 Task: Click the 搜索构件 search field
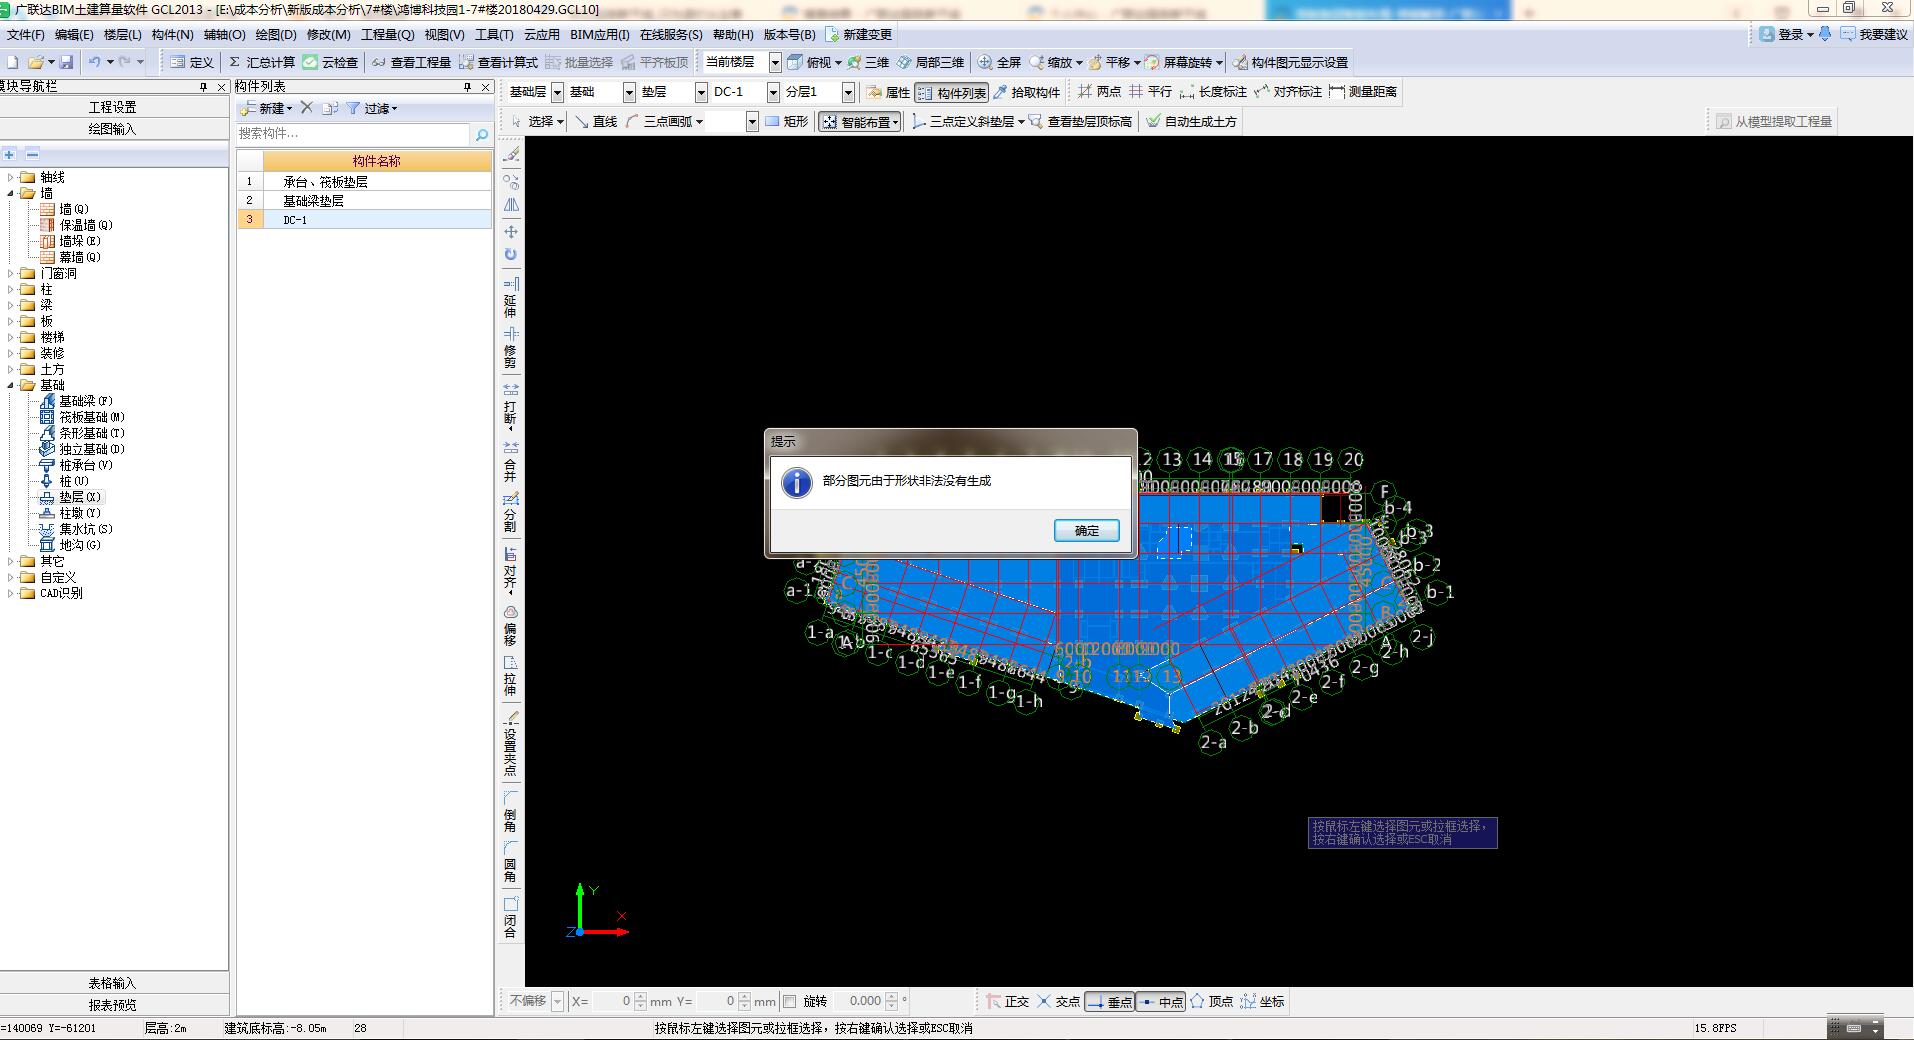tap(352, 133)
